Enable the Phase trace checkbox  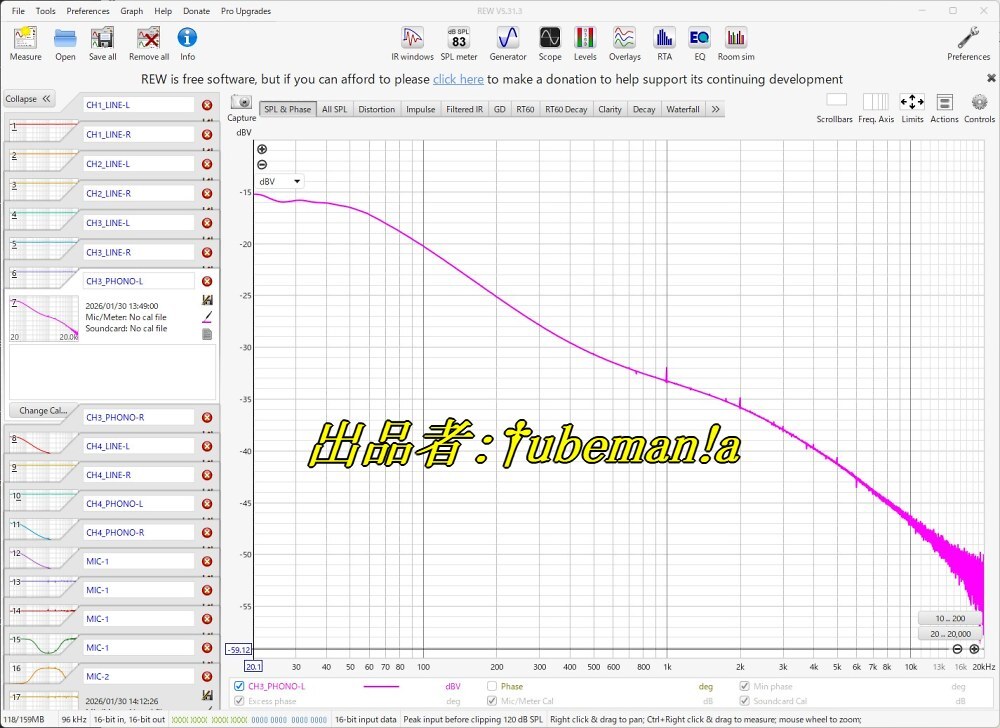[x=492, y=686]
